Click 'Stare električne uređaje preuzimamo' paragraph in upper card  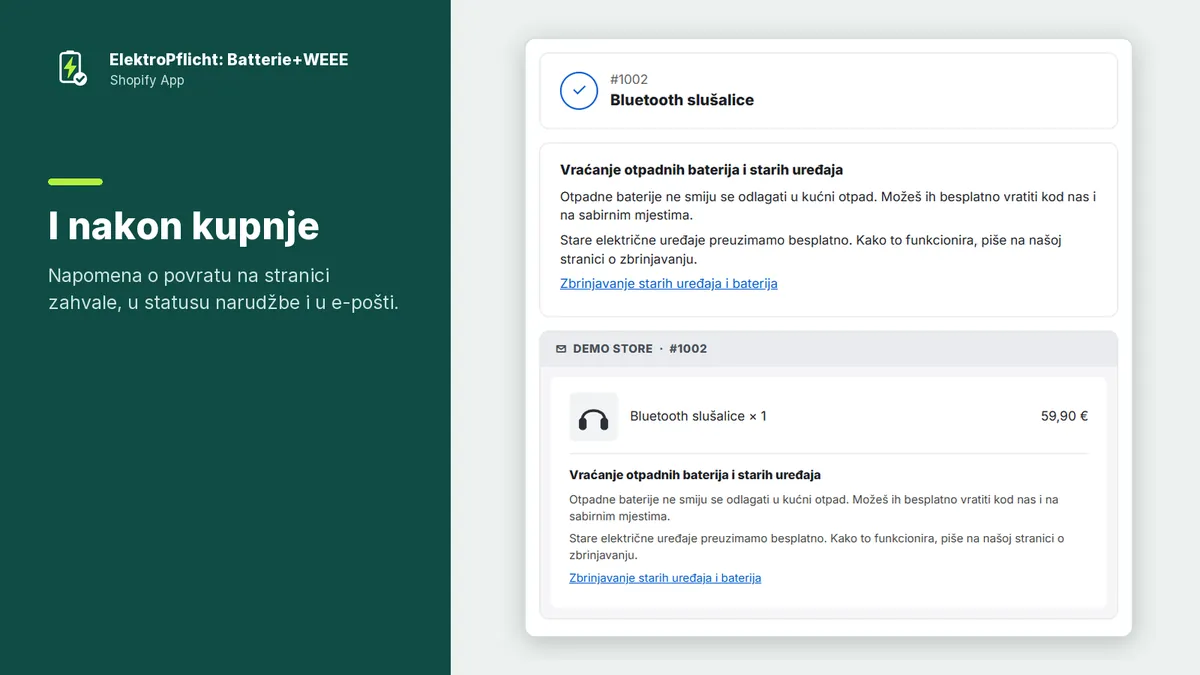coord(810,250)
